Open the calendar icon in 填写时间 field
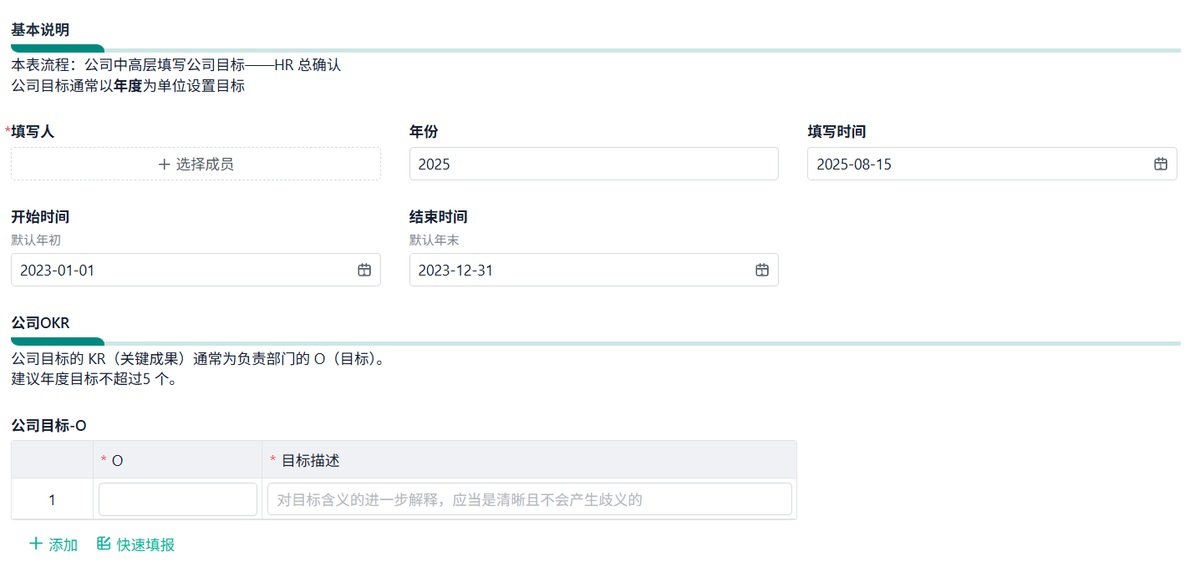 [1160, 164]
